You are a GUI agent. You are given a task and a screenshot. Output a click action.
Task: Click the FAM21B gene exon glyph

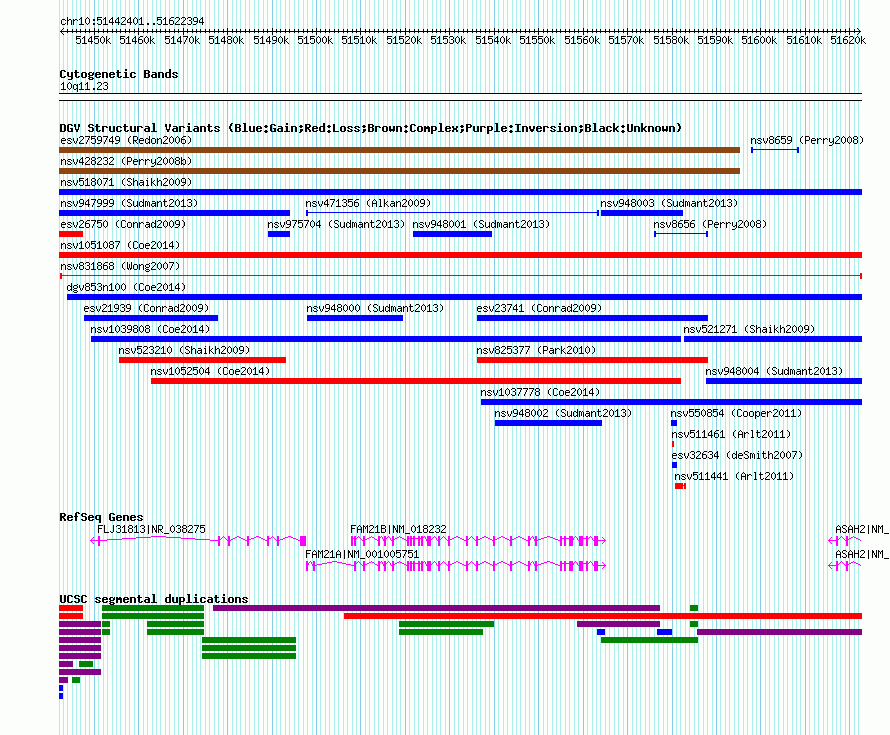tap(478, 541)
